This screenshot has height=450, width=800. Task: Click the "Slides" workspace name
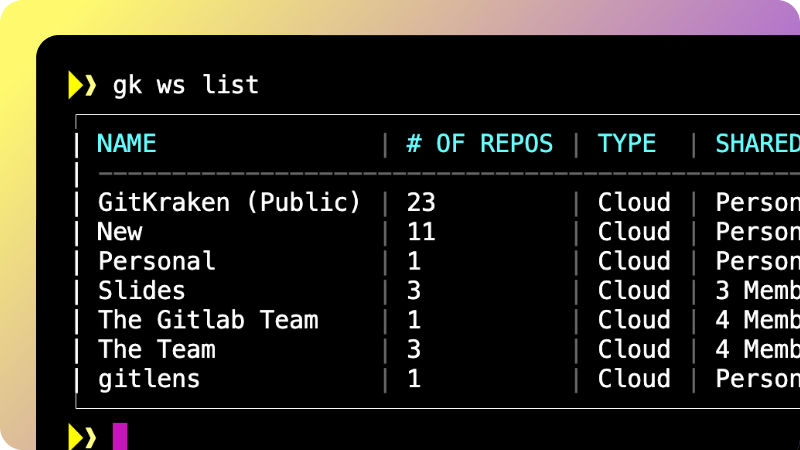[x=141, y=291]
